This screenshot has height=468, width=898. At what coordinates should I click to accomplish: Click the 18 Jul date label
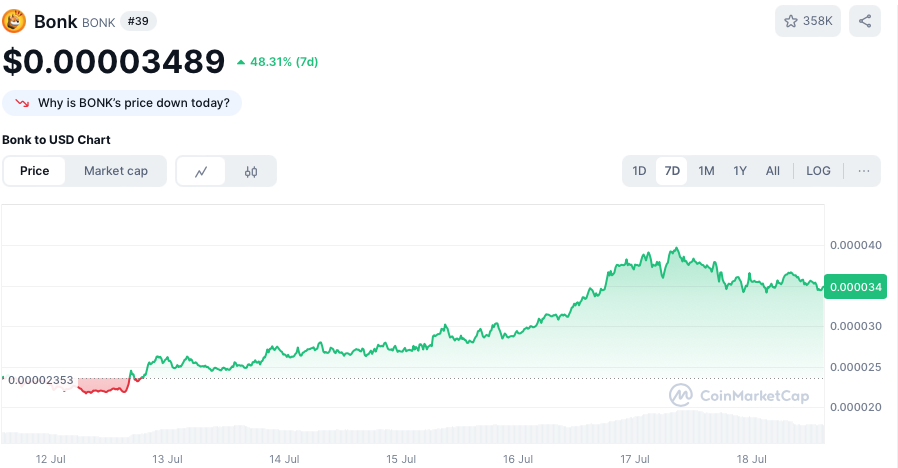(x=751, y=459)
